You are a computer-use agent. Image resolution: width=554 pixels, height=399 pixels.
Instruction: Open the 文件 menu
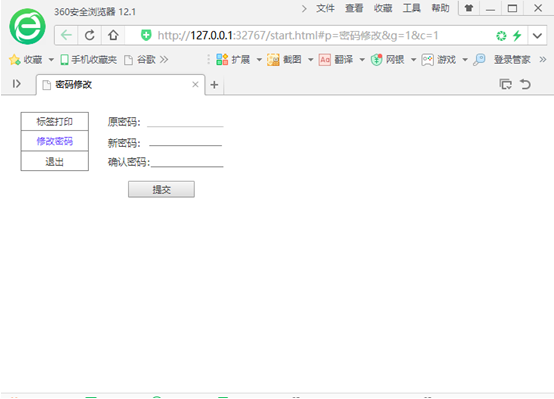[x=325, y=8]
